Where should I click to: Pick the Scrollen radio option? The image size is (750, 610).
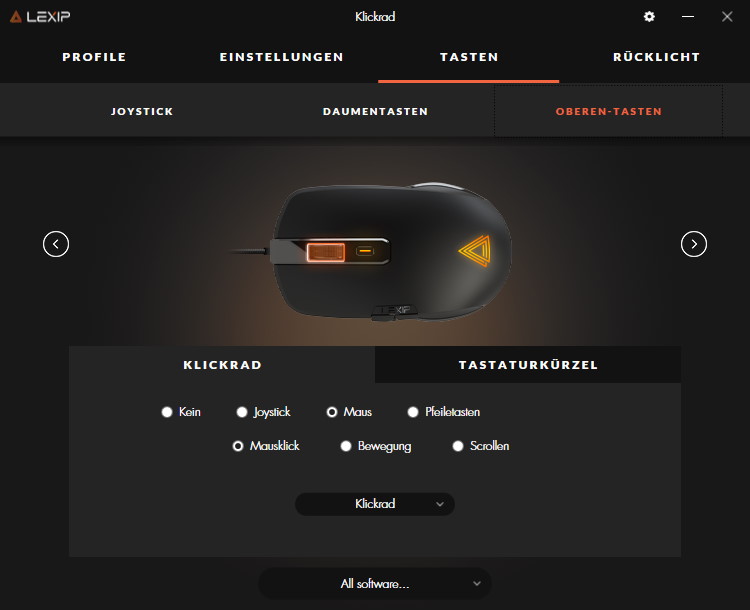(x=481, y=446)
